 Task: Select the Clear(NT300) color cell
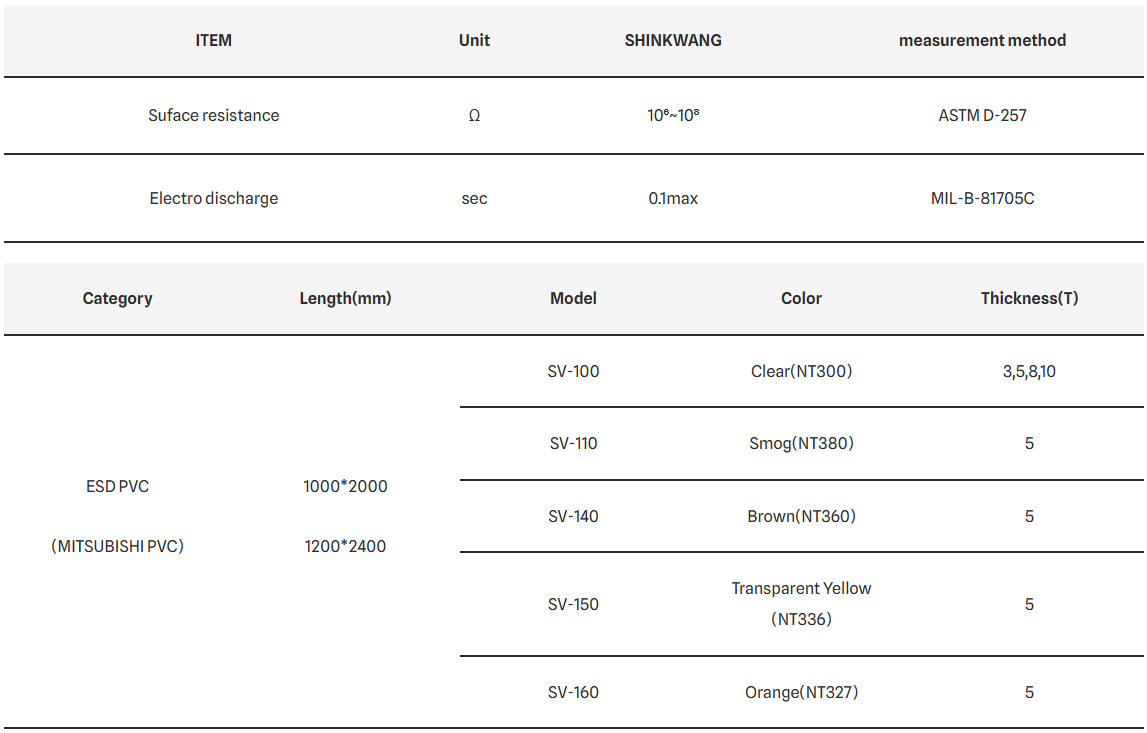[x=801, y=372]
